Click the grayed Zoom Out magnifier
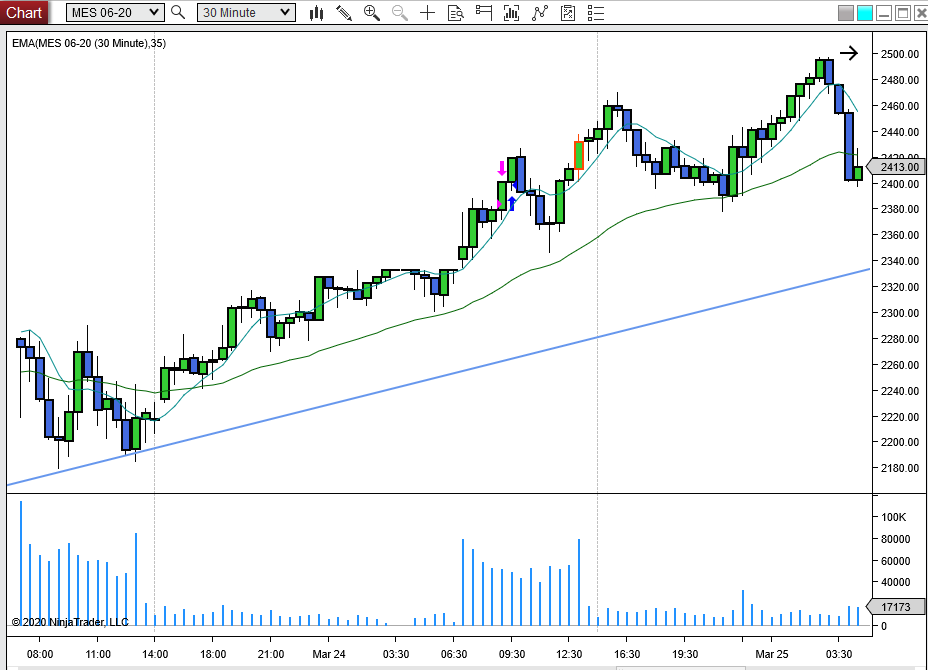 click(399, 13)
